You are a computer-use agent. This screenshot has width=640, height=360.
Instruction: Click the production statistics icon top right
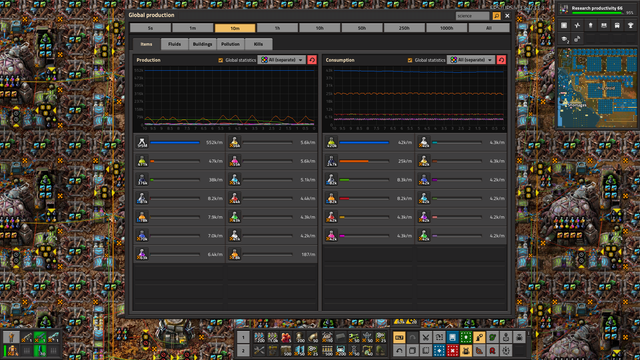tap(577, 25)
